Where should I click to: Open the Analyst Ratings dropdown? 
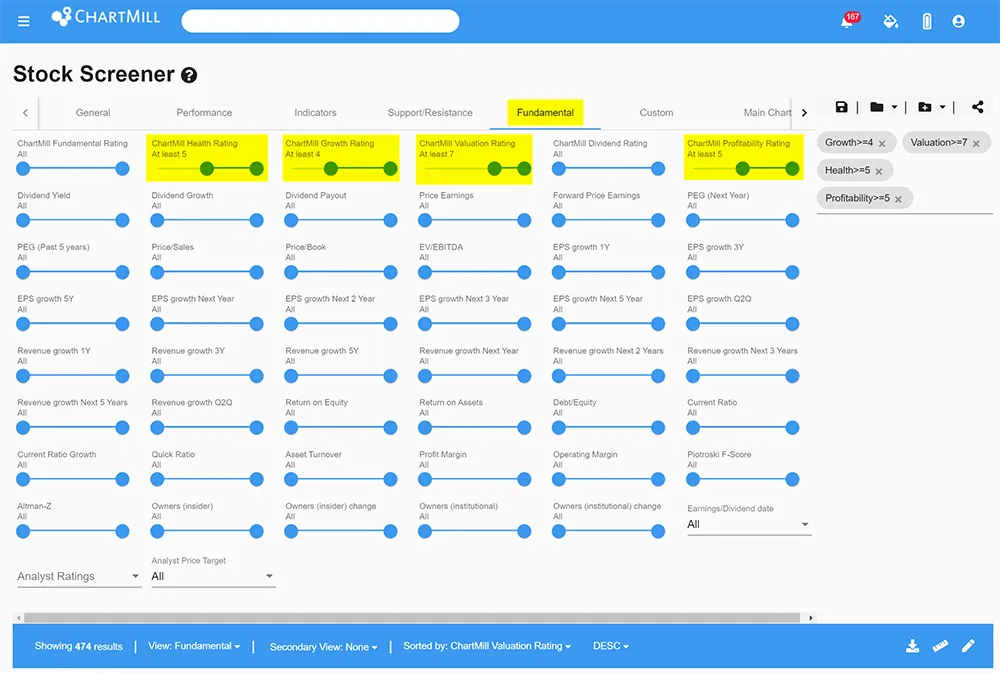(78, 576)
